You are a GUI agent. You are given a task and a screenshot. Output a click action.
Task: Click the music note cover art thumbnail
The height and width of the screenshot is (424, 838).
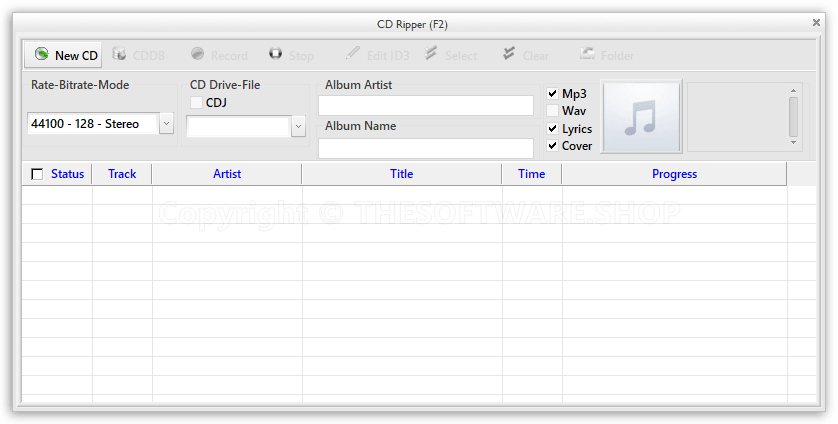641,117
